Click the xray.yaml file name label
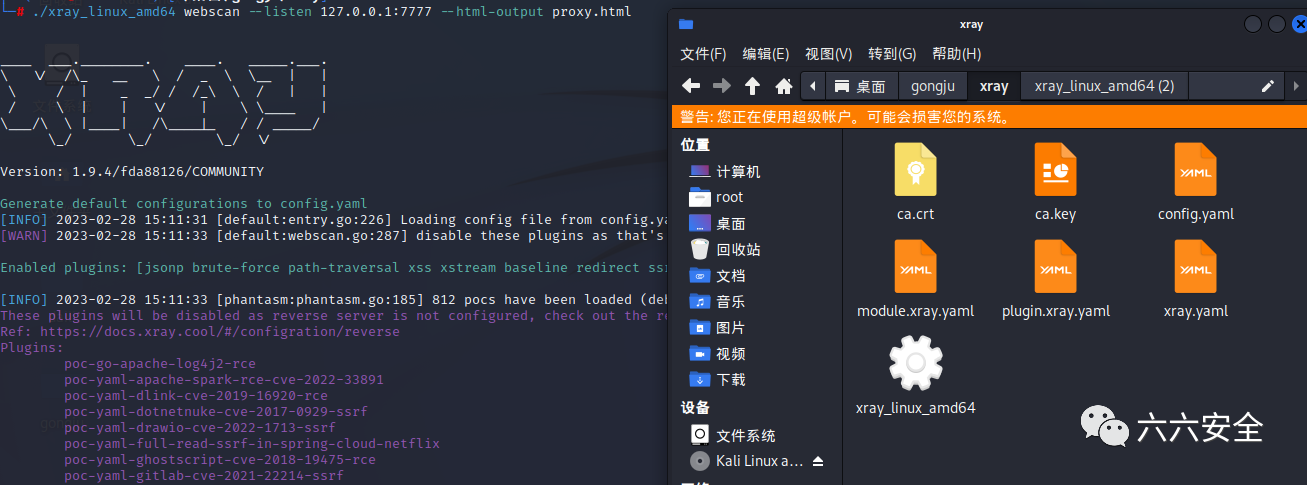Image resolution: width=1307 pixels, height=485 pixels. (x=1196, y=311)
